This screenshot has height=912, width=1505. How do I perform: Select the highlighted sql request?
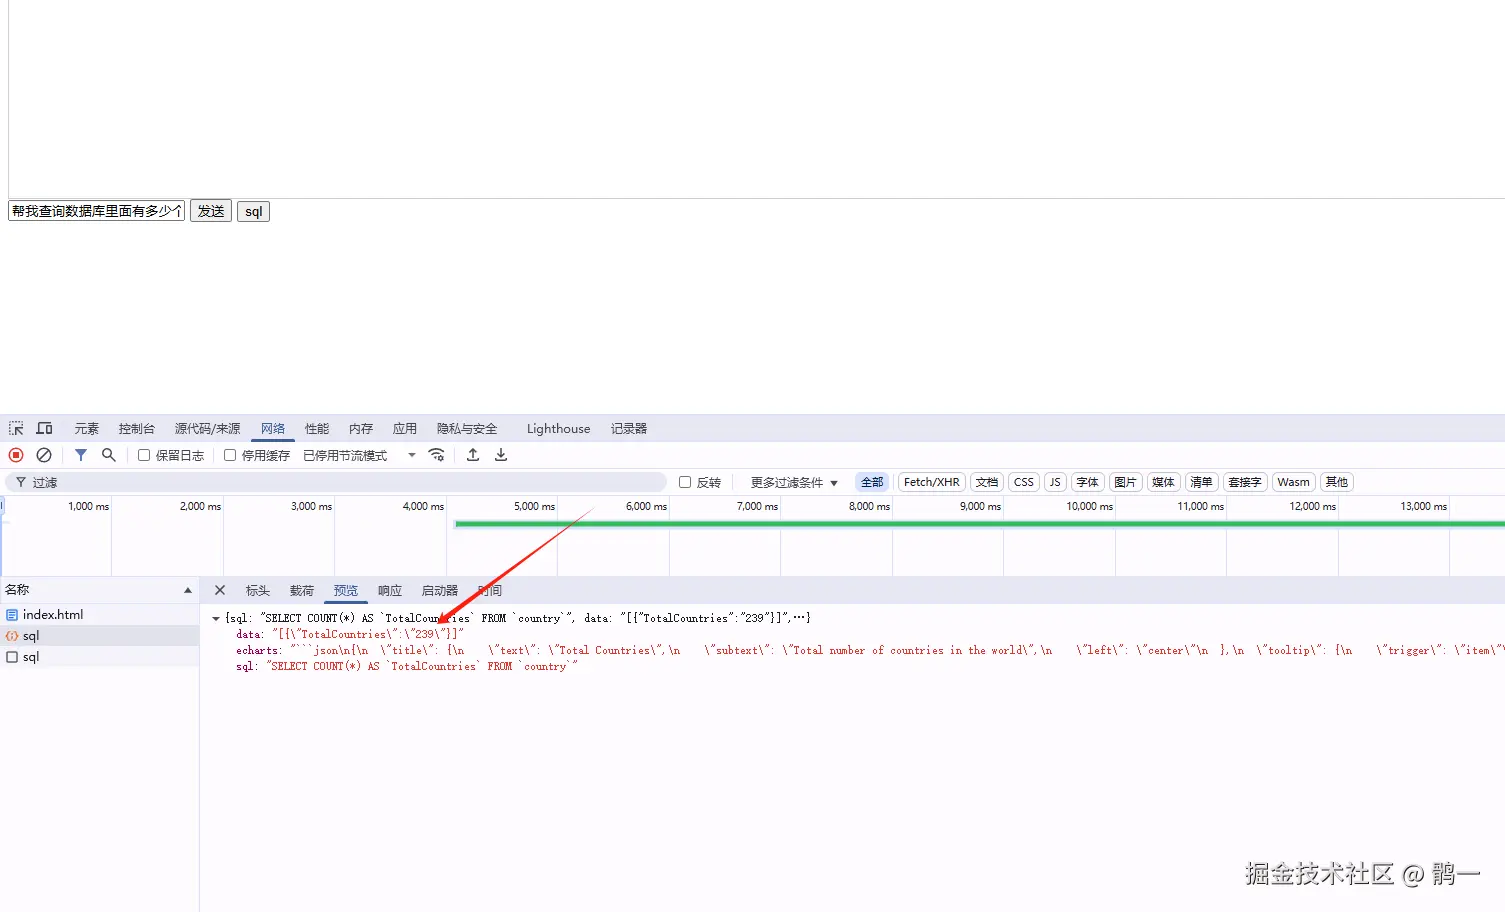point(99,636)
